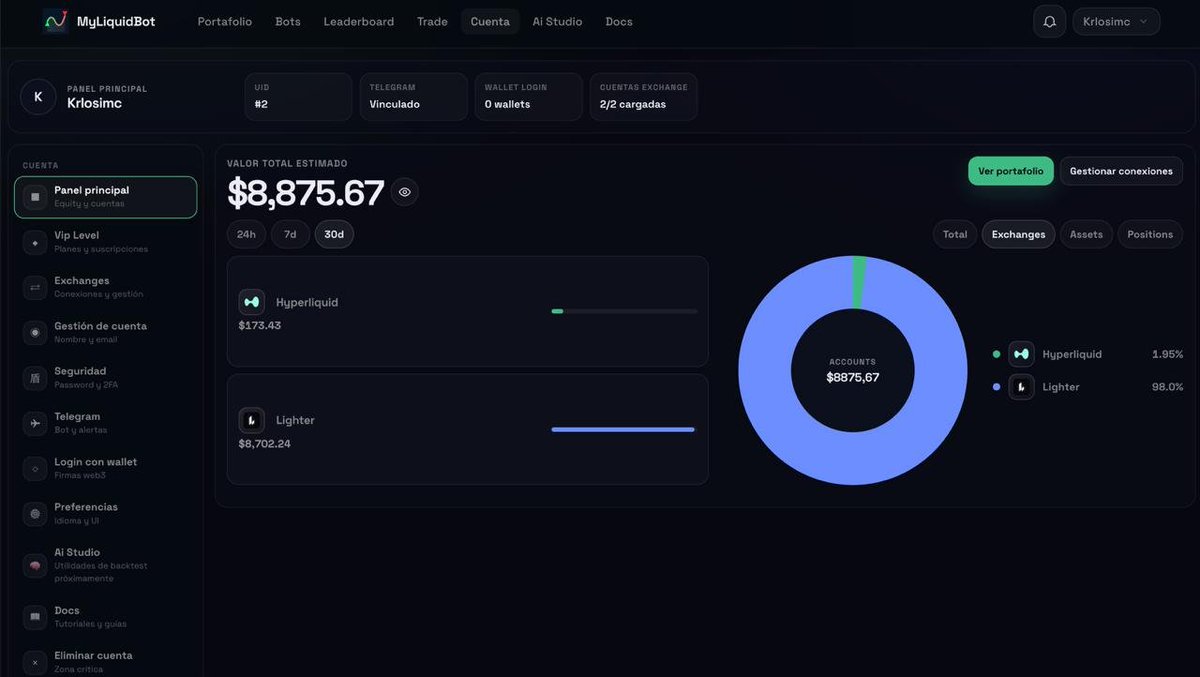
Task: Open Ai Studio from the top navigation
Action: 557,21
